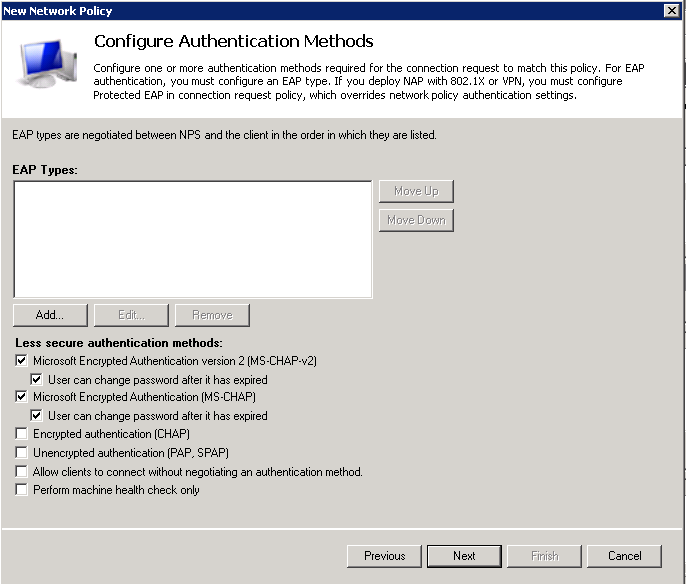Screen dimensions: 686x584
Task: Click the Remove button under EAP Types
Action: tap(212, 315)
